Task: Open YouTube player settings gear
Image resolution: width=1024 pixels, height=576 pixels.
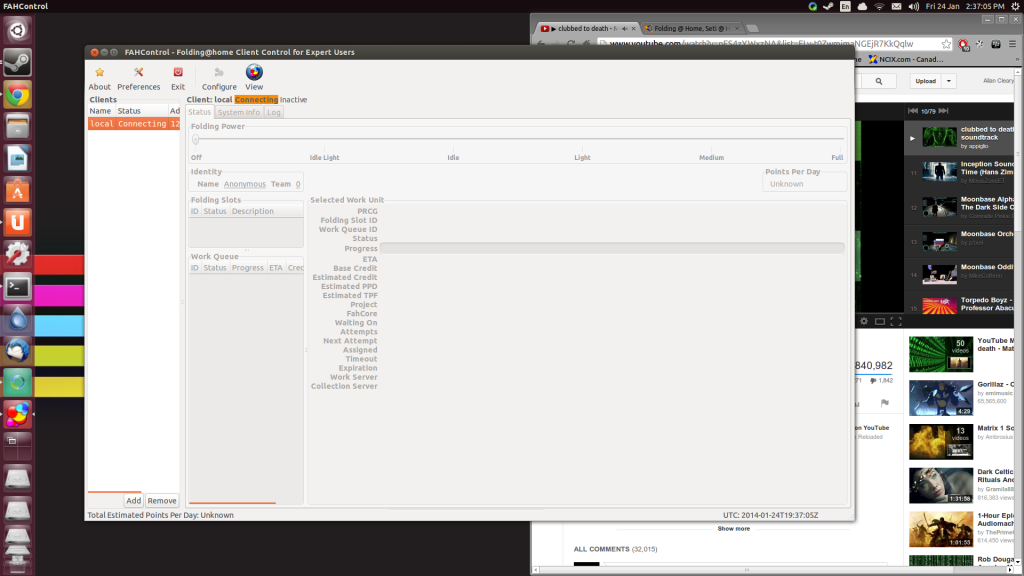Action: tap(864, 321)
